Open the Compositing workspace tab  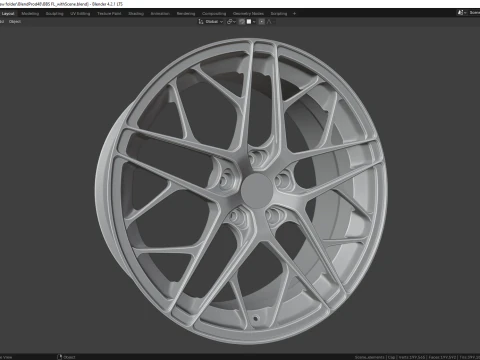(x=214, y=14)
